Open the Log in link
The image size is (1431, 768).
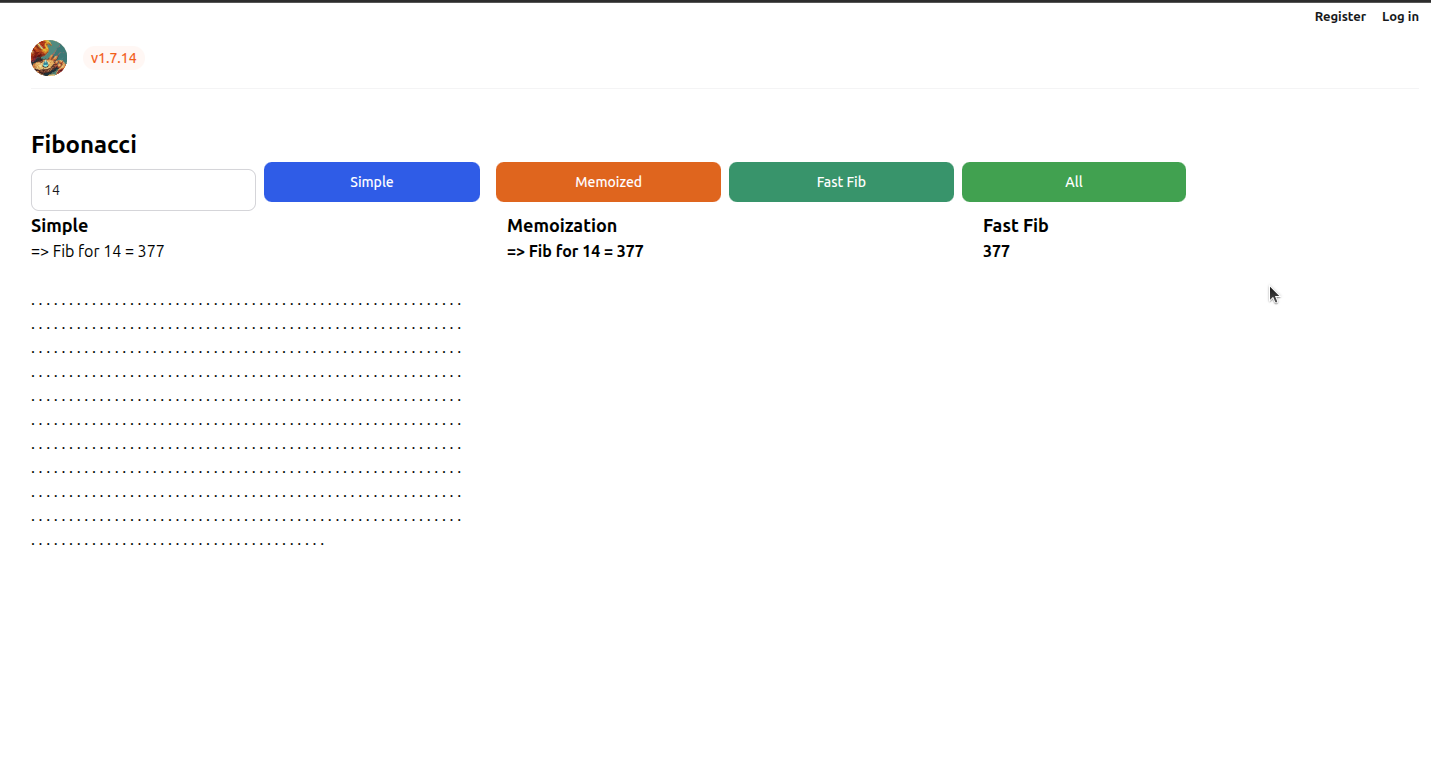click(1400, 16)
